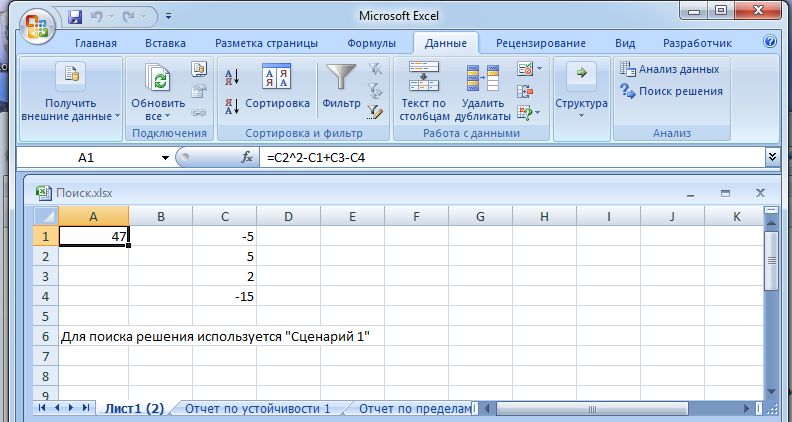Click the Select All corner triangle
792x422 pixels.
coord(46,216)
